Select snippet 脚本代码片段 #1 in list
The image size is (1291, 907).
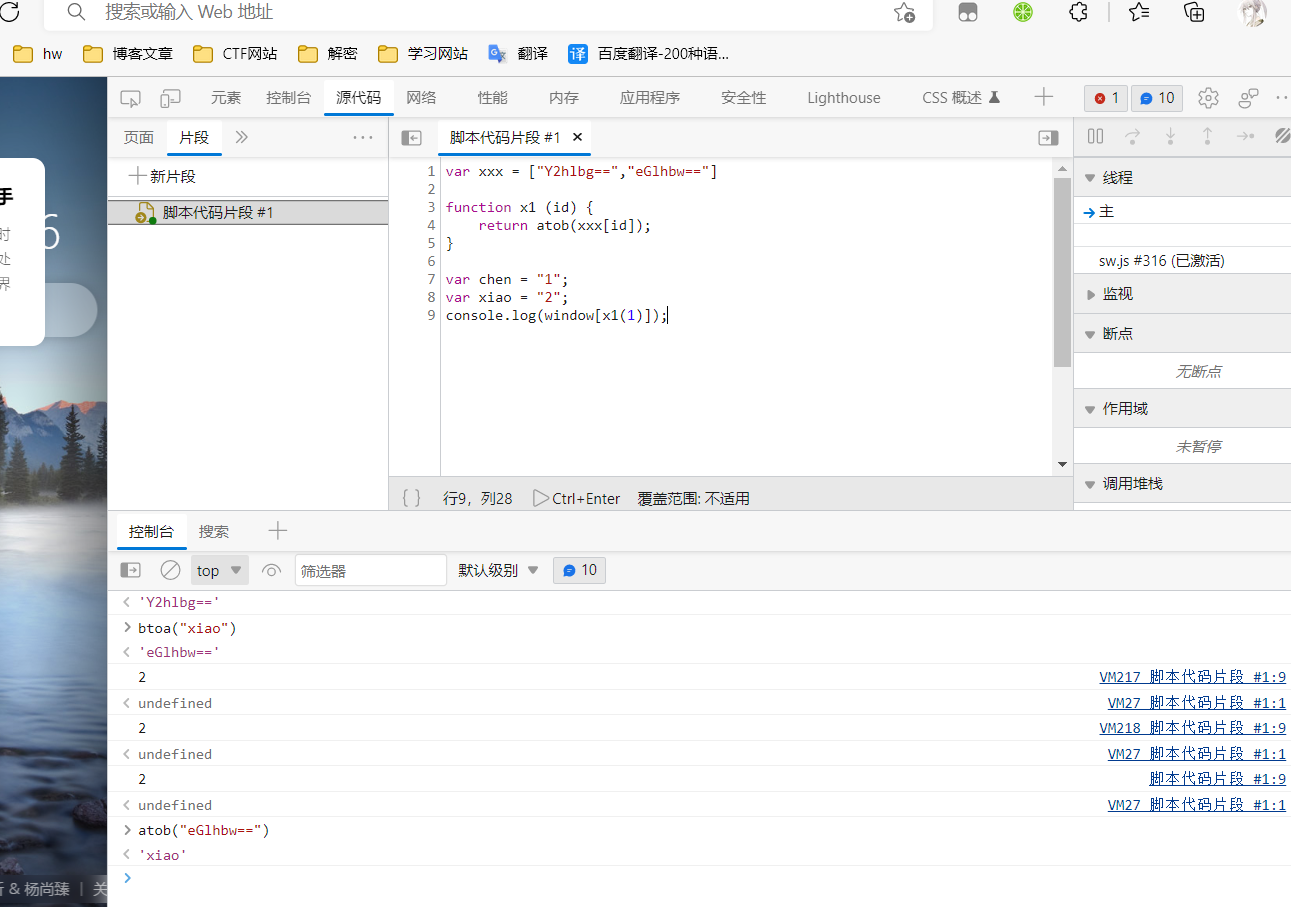coord(248,212)
